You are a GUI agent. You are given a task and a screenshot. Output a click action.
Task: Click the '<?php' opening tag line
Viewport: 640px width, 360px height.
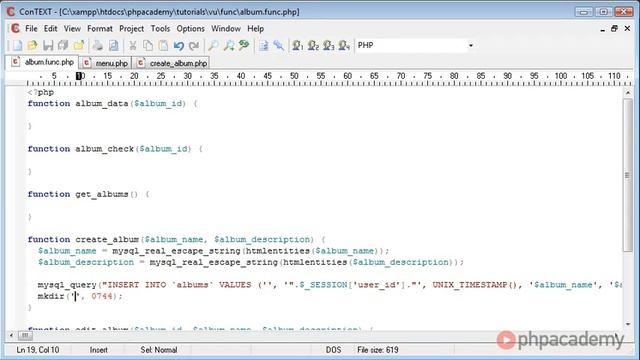[x=41, y=93]
